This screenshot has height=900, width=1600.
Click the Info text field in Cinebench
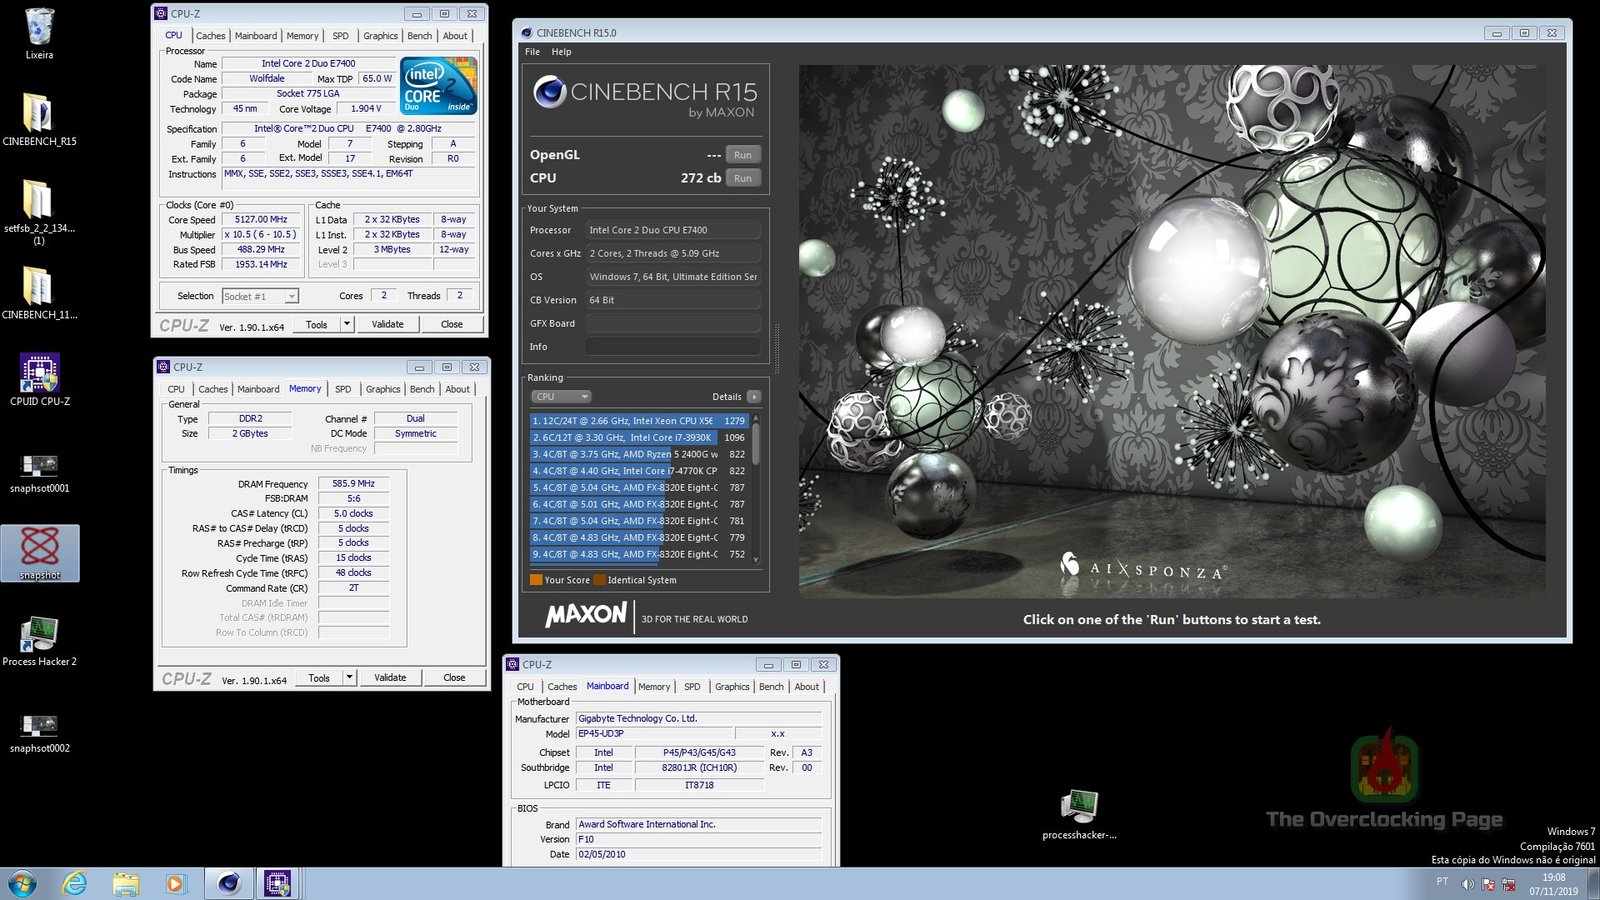point(672,347)
